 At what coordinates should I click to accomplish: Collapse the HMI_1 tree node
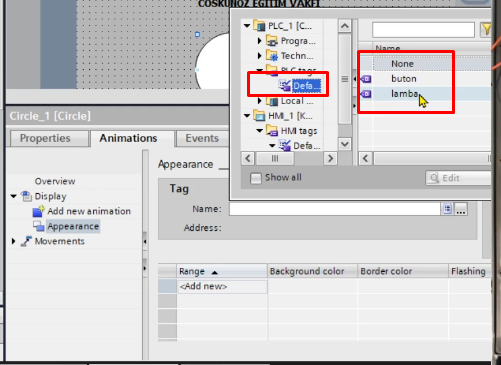point(247,116)
